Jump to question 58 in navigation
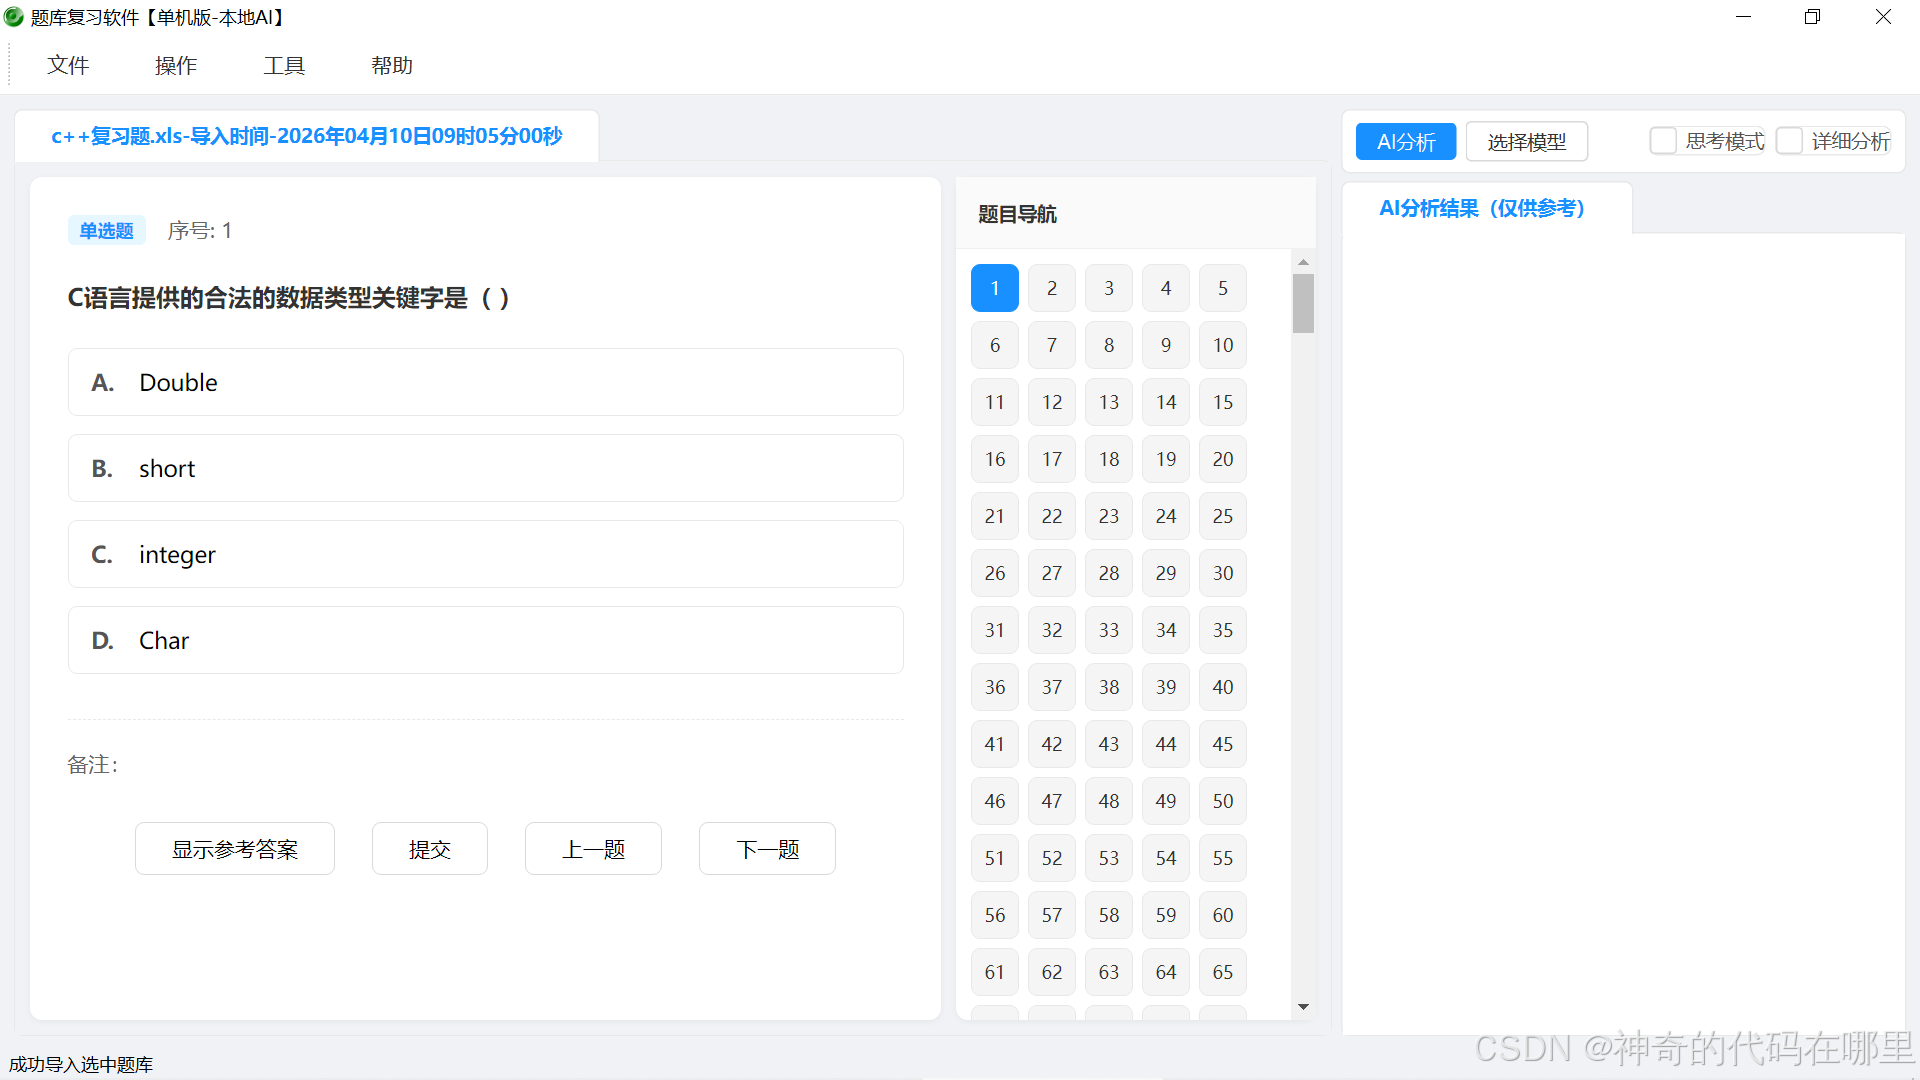This screenshot has width=1920, height=1080. pyautogui.click(x=1109, y=915)
